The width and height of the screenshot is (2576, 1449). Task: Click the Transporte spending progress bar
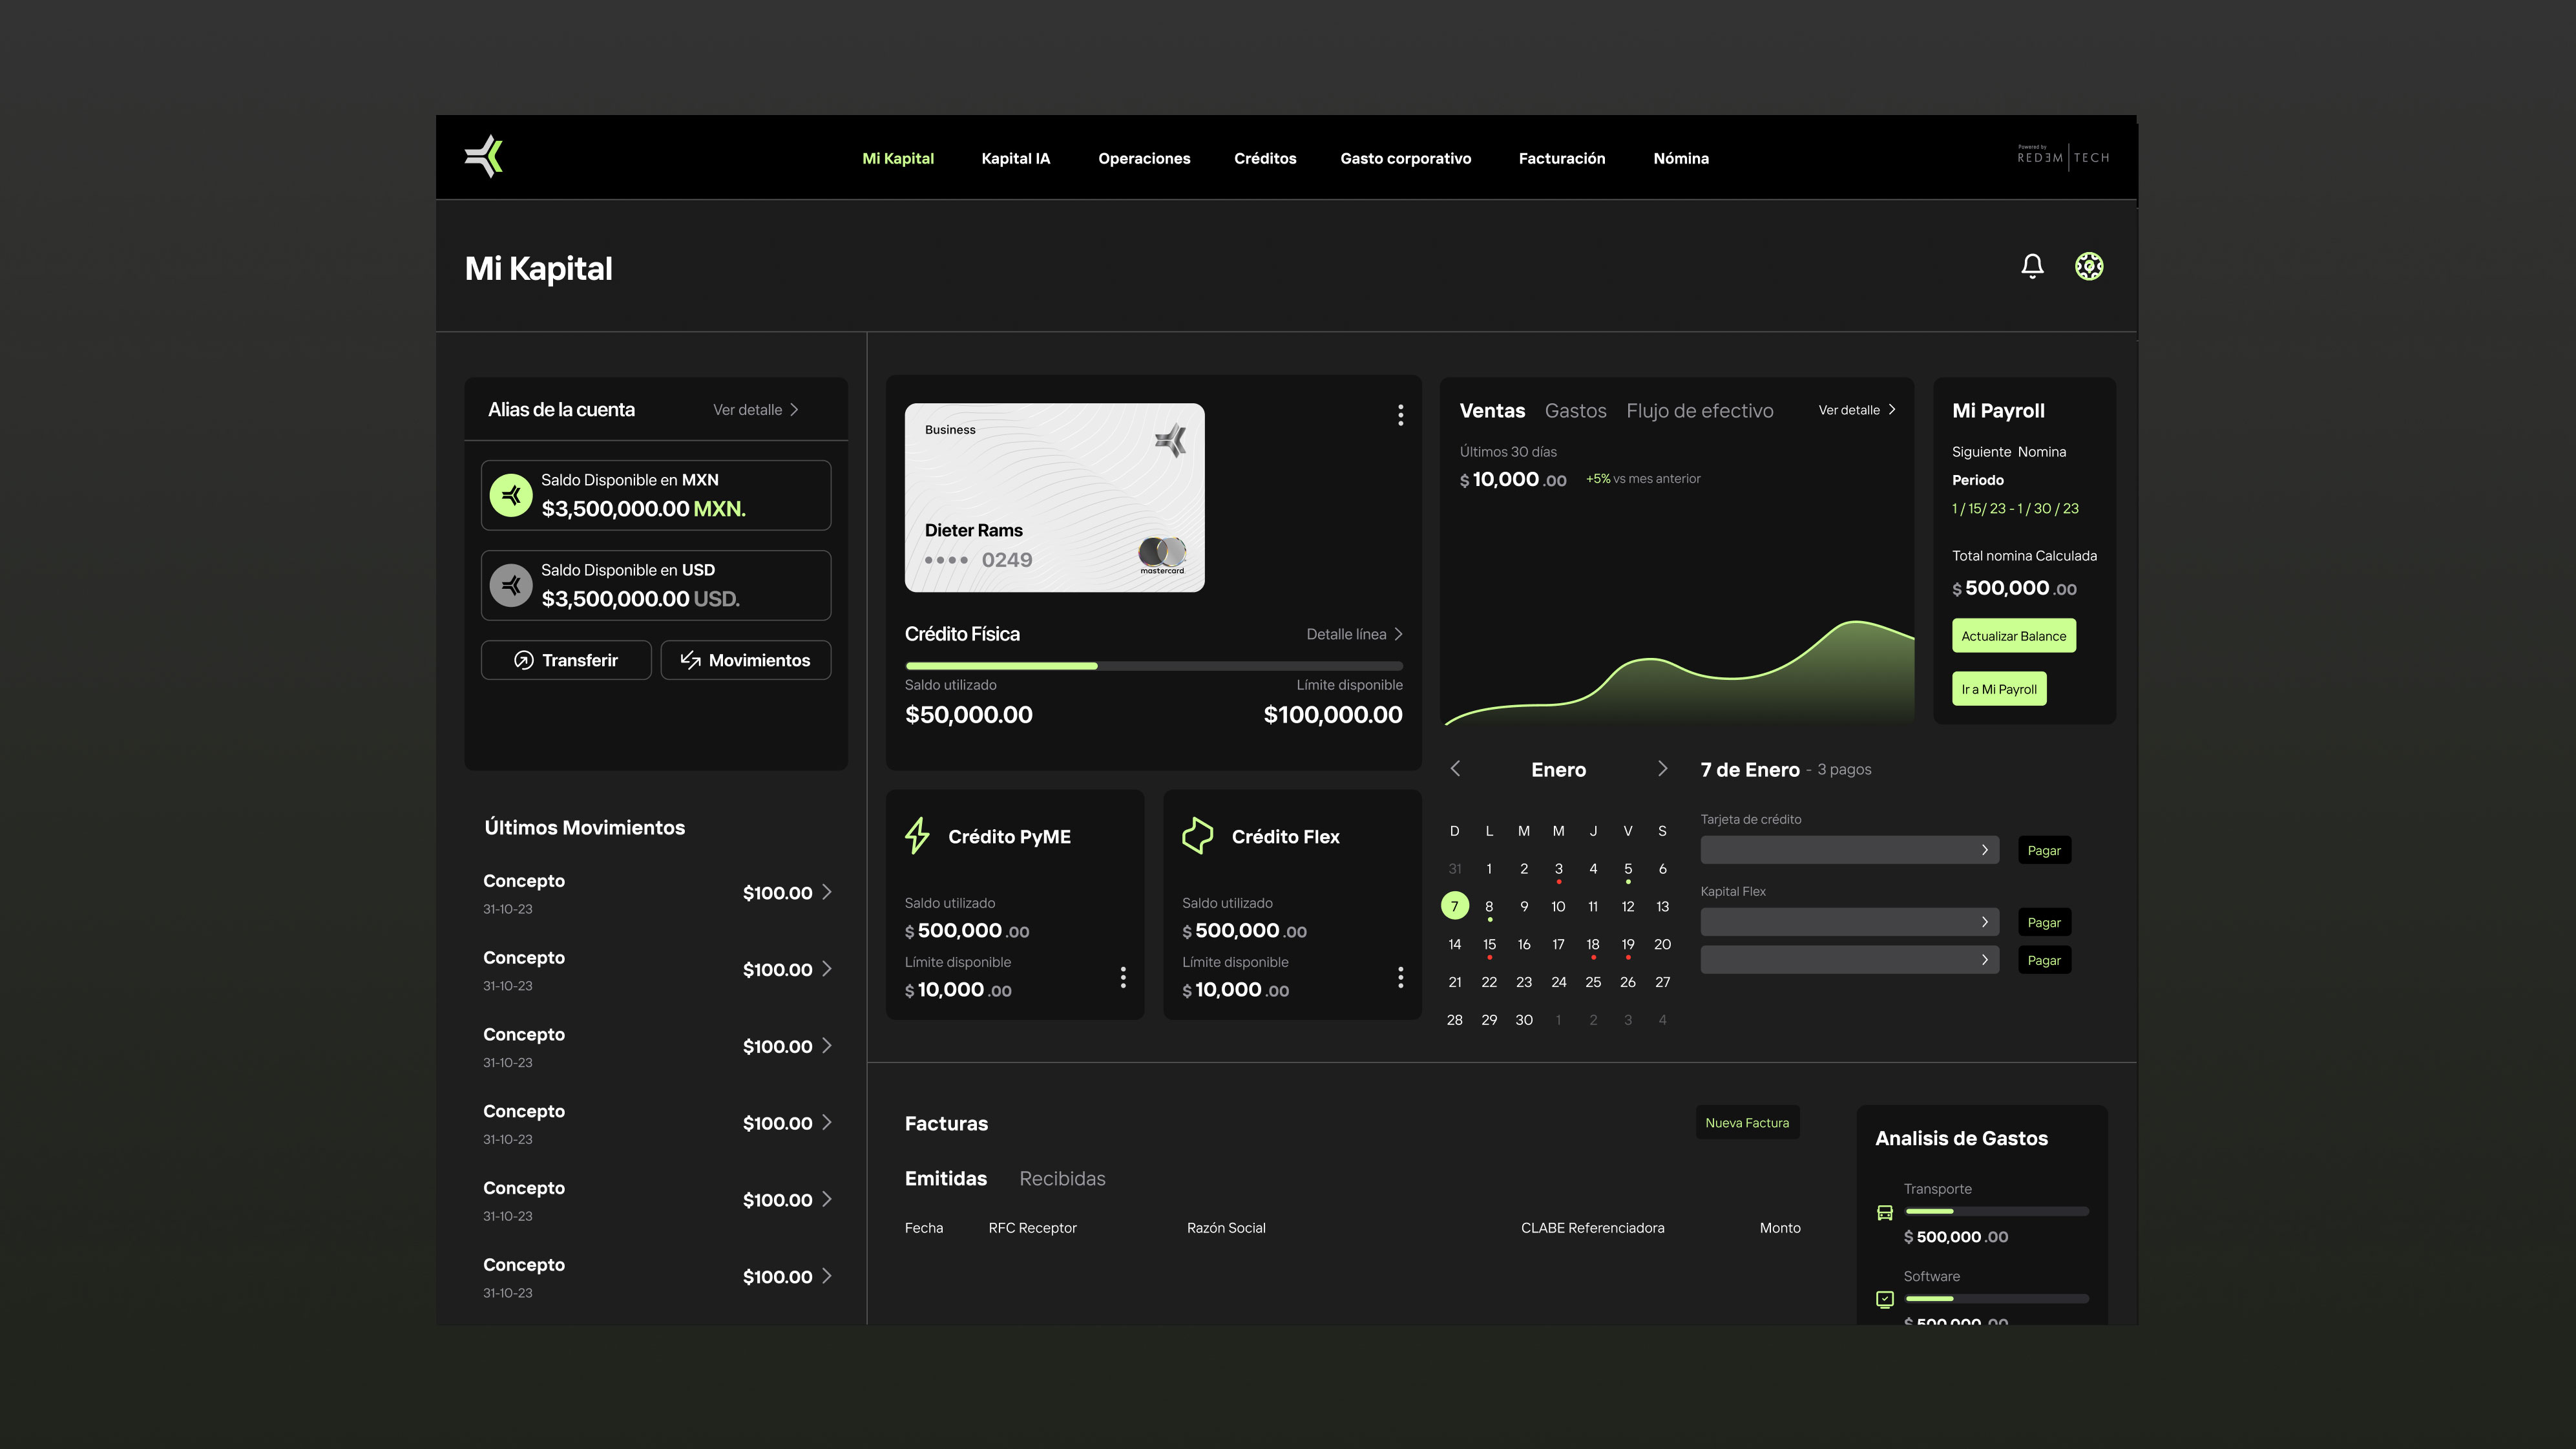[x=1996, y=1211]
